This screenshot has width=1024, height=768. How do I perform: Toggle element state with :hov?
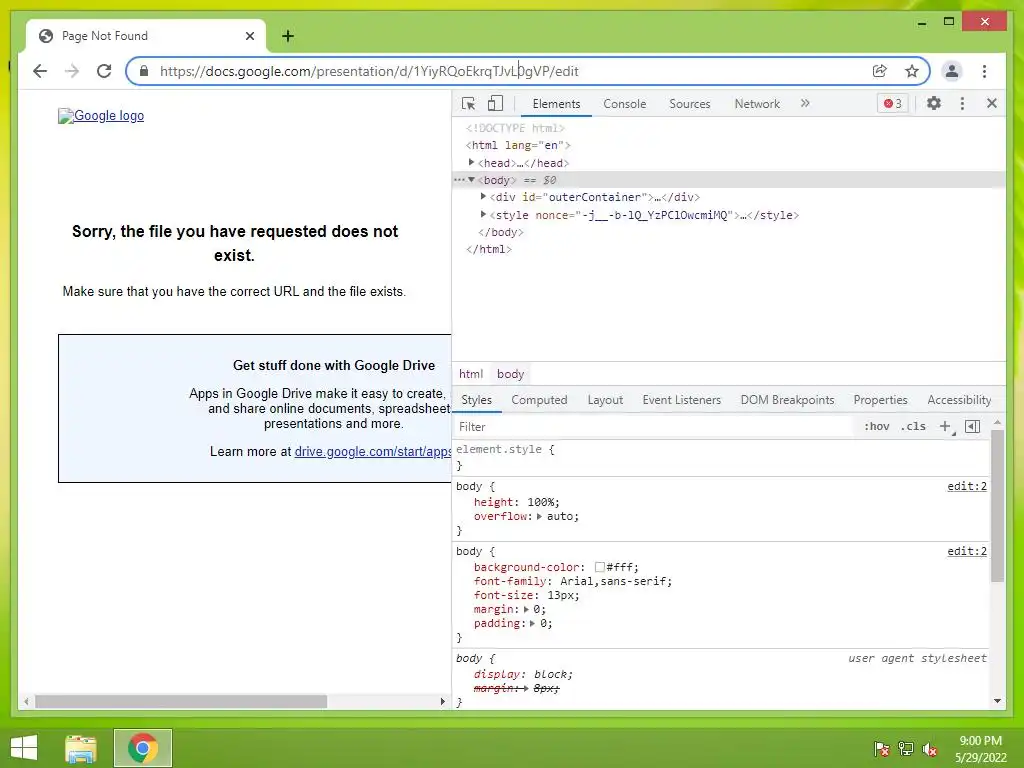click(x=876, y=426)
